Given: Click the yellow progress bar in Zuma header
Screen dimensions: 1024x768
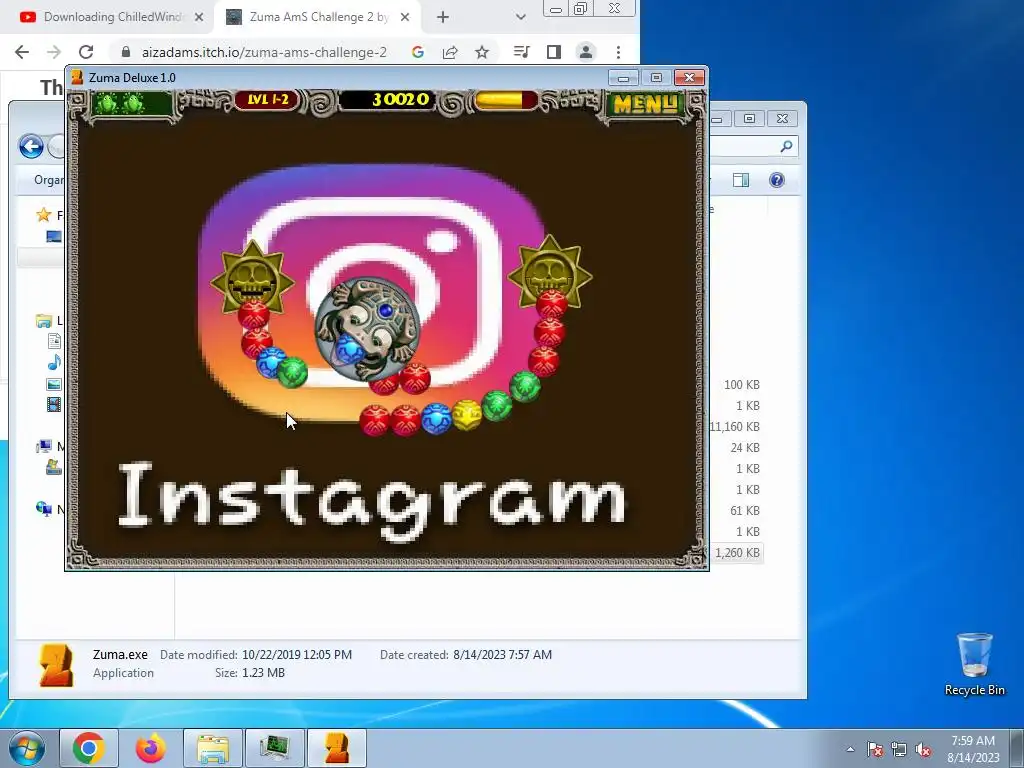Looking at the screenshot, I should [506, 100].
